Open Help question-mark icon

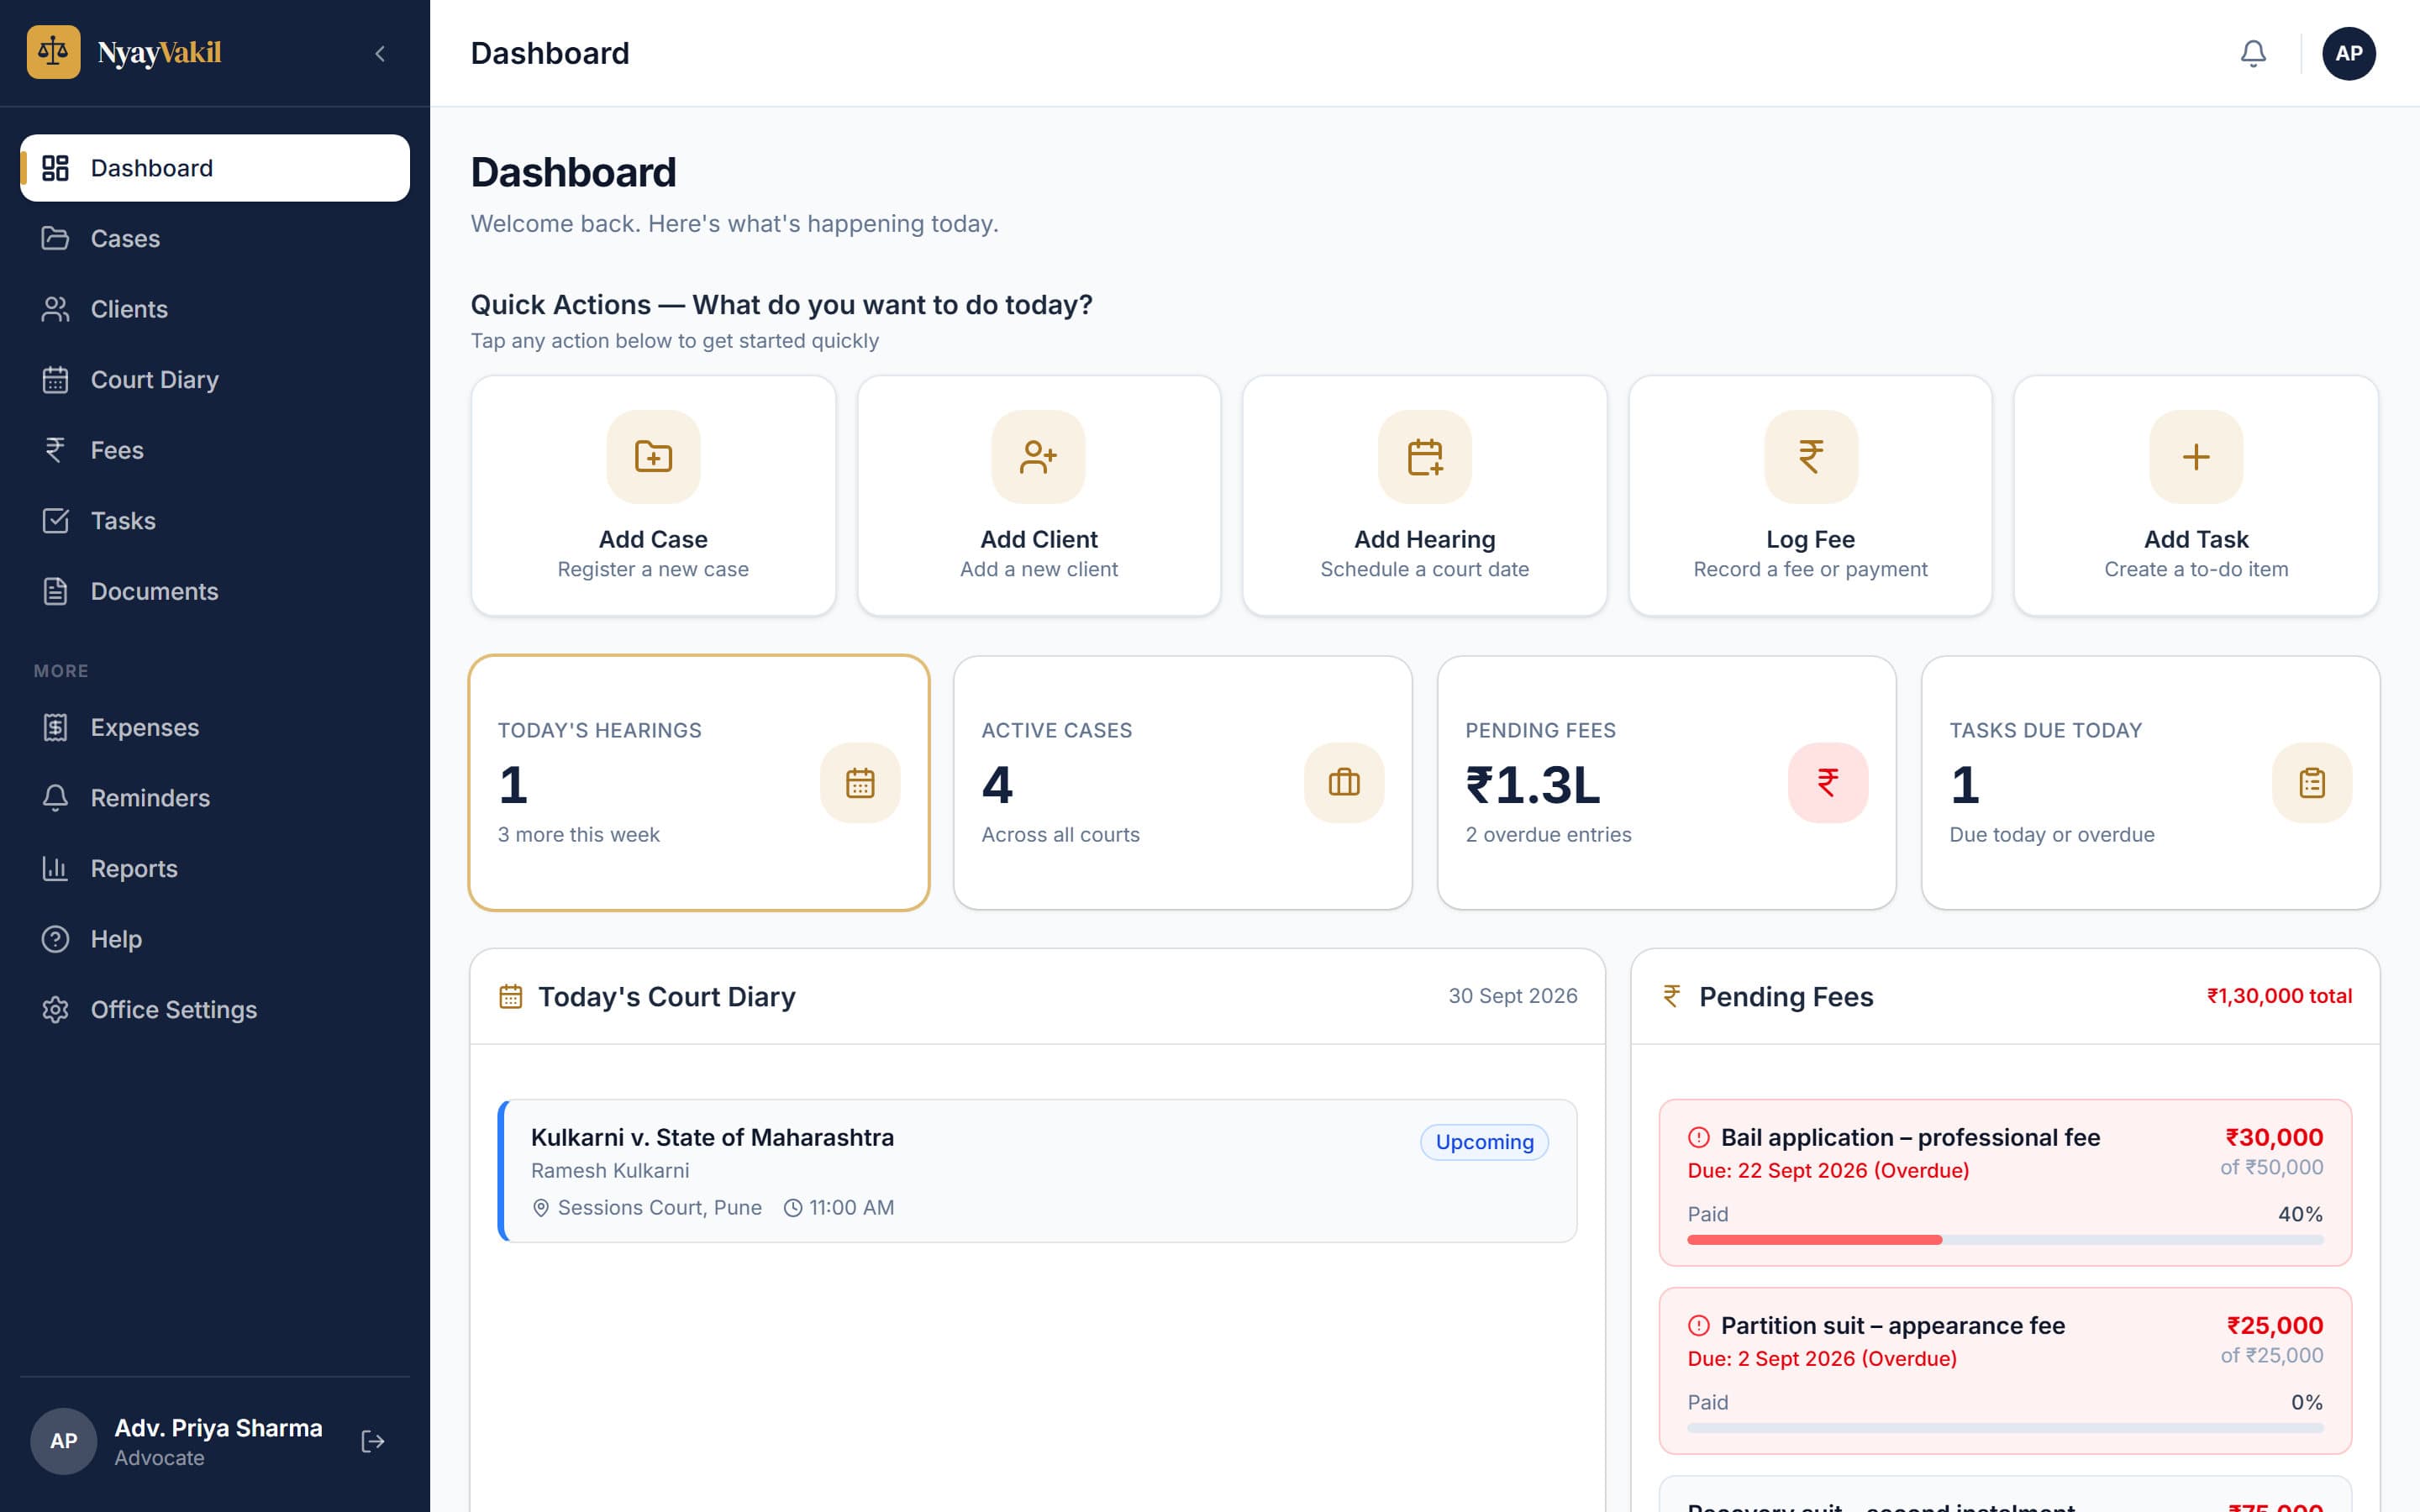tap(55, 939)
